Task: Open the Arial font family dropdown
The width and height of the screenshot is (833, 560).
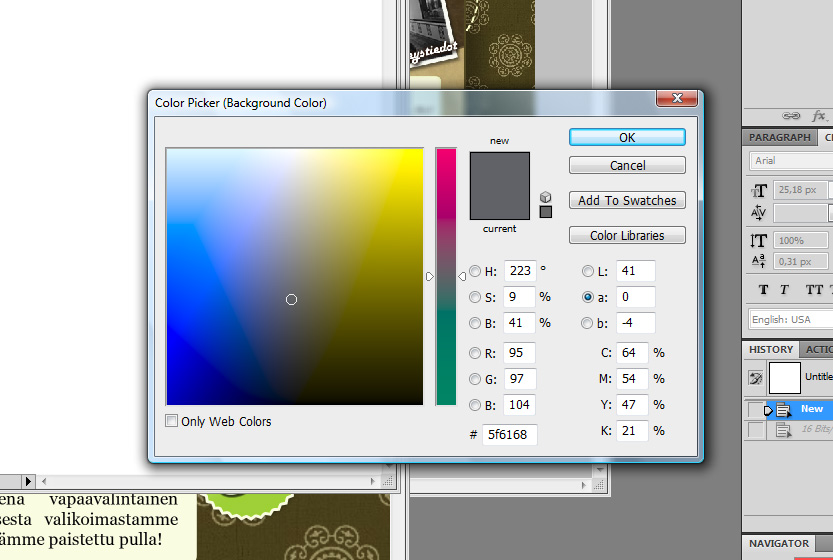Action: point(790,160)
